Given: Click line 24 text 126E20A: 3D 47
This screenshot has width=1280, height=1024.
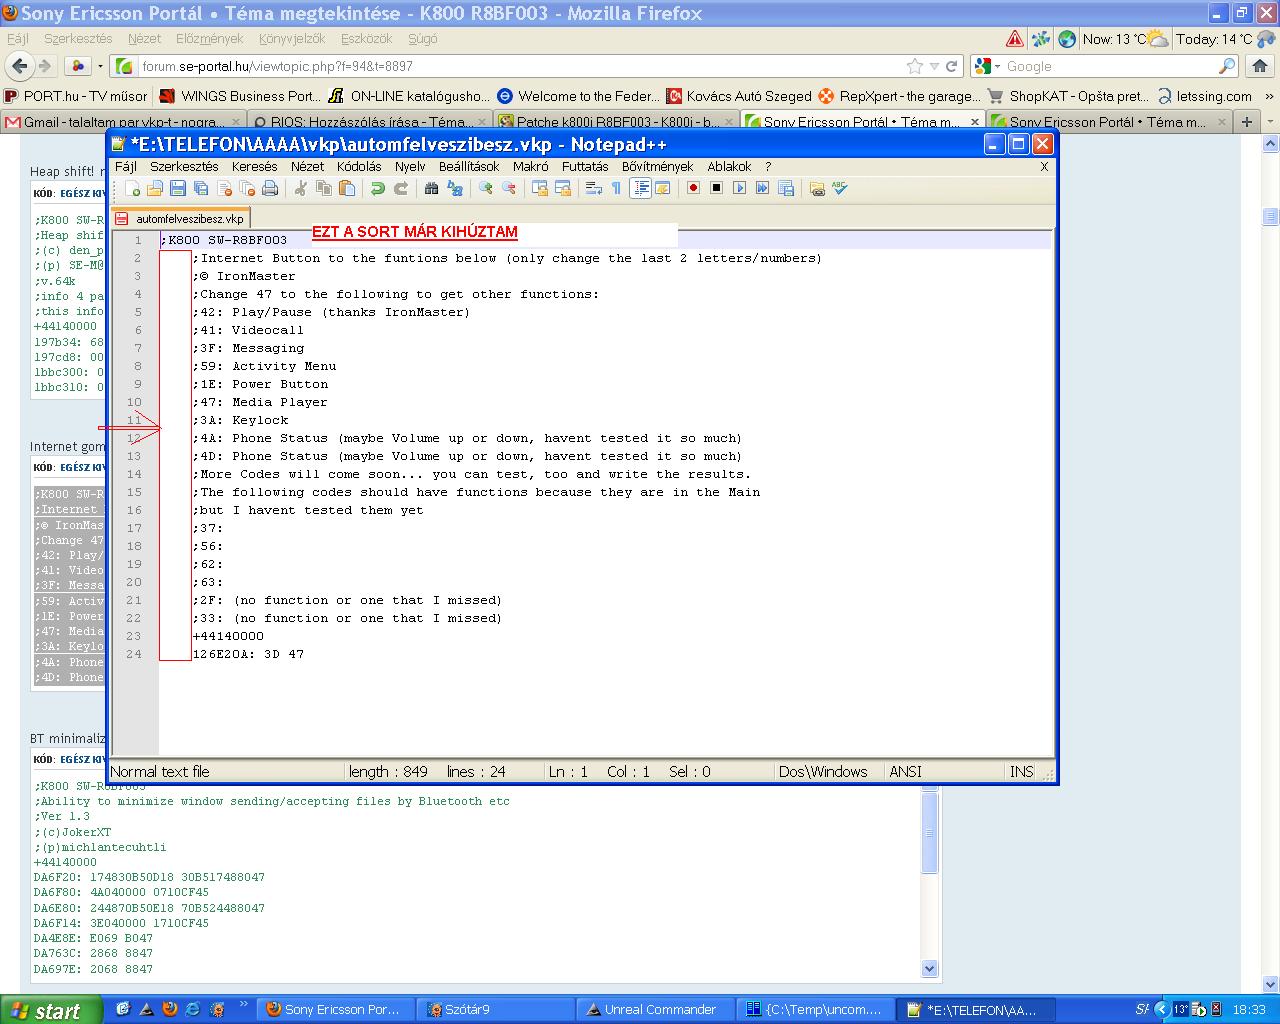Looking at the screenshot, I should coord(248,654).
